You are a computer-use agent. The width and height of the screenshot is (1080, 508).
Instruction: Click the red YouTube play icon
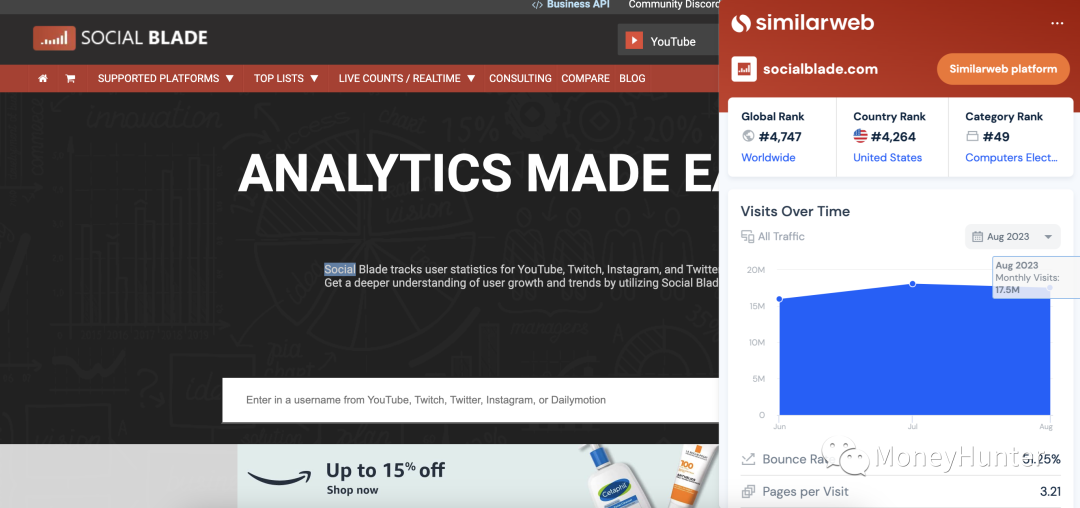coord(634,41)
